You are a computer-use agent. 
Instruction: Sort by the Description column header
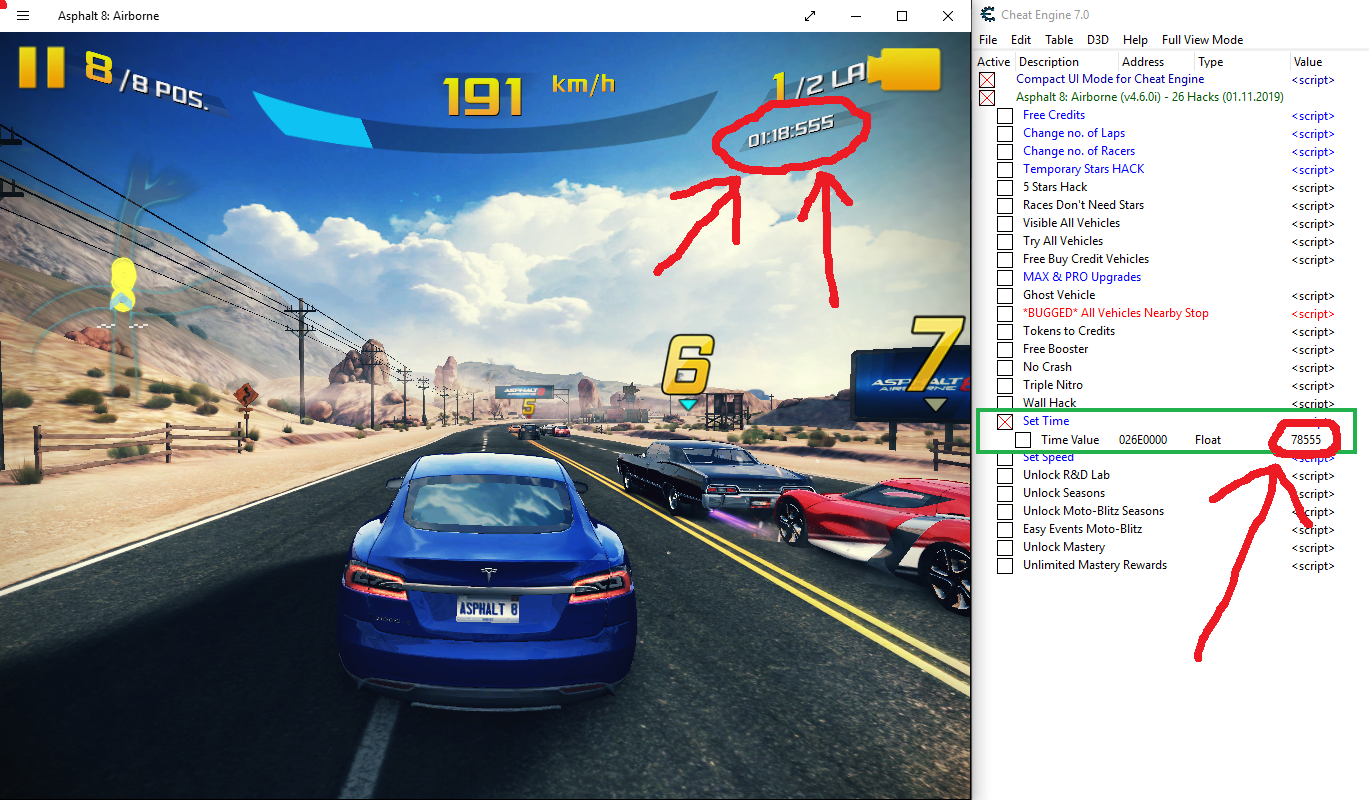pyautogui.click(x=1048, y=62)
